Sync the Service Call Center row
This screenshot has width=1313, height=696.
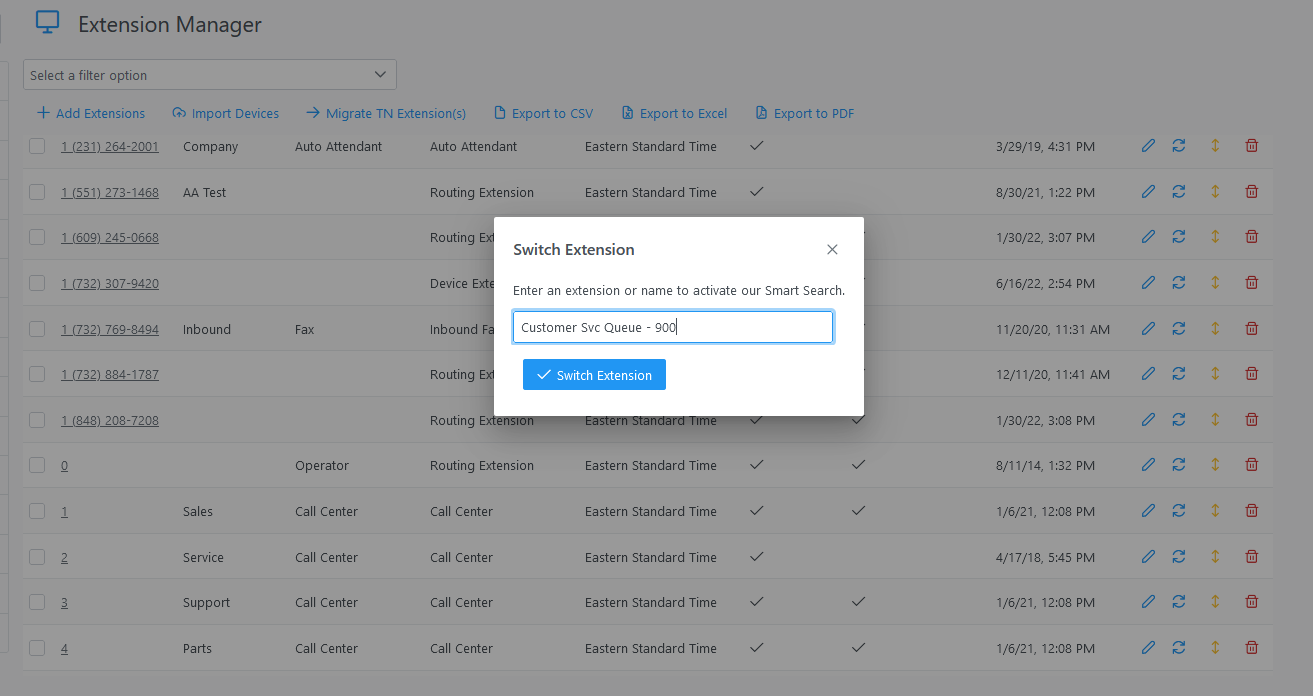[1179, 557]
